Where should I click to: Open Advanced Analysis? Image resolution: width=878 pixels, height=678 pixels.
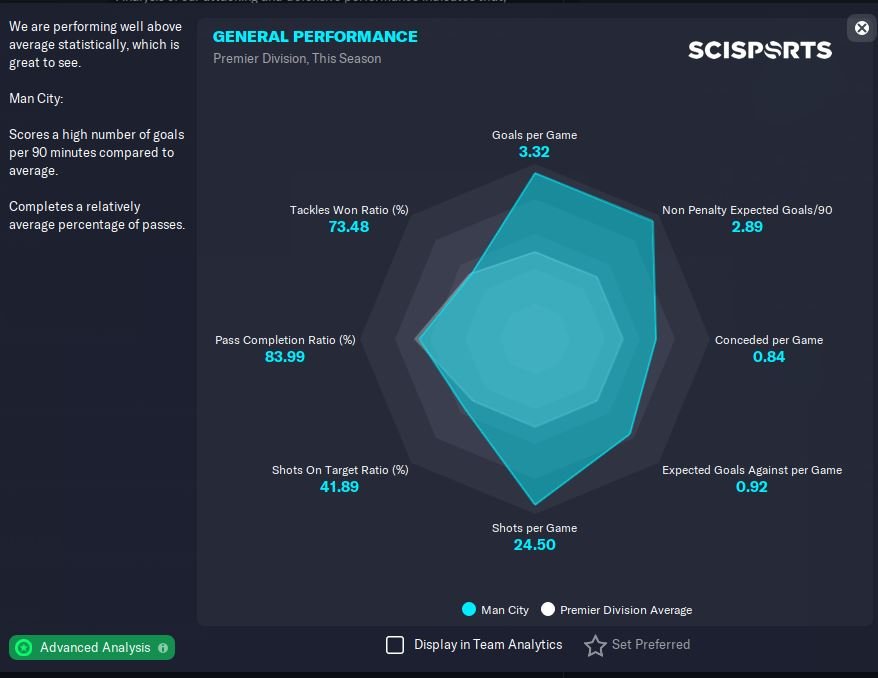click(x=94, y=648)
